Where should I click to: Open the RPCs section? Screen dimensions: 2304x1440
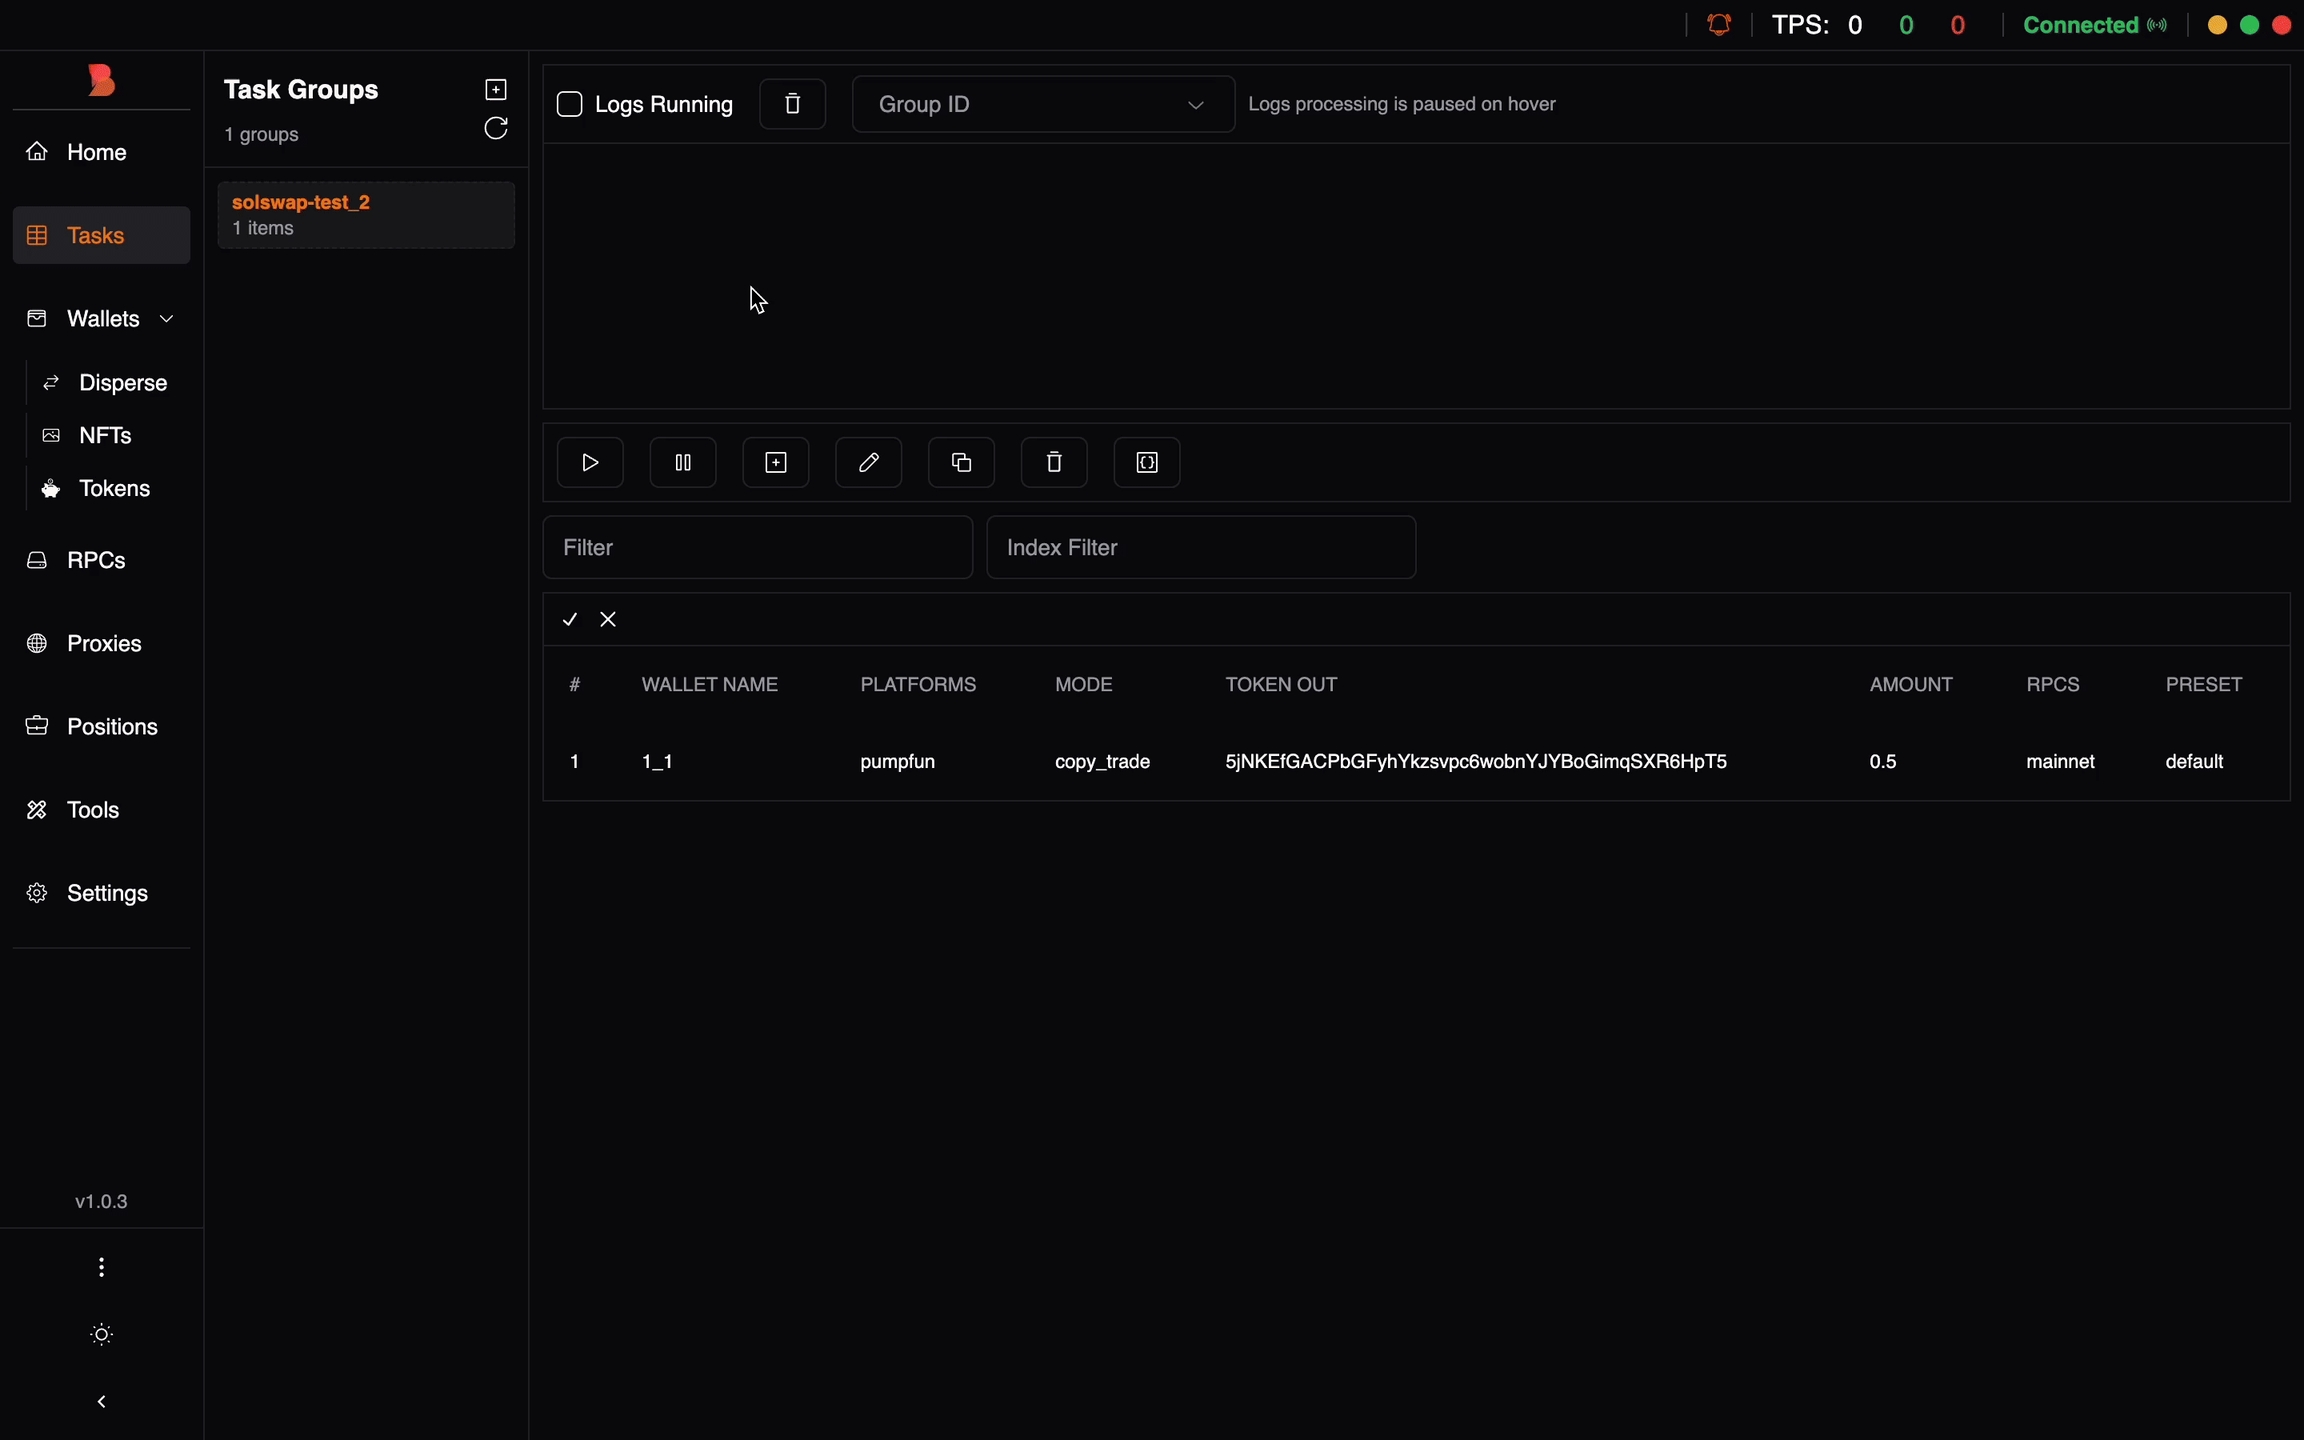pos(96,560)
